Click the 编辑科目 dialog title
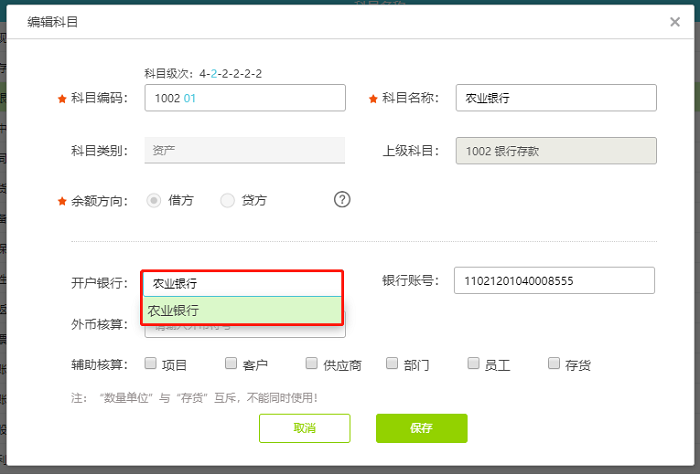Screen dimensions: 700x474 pos(53,22)
